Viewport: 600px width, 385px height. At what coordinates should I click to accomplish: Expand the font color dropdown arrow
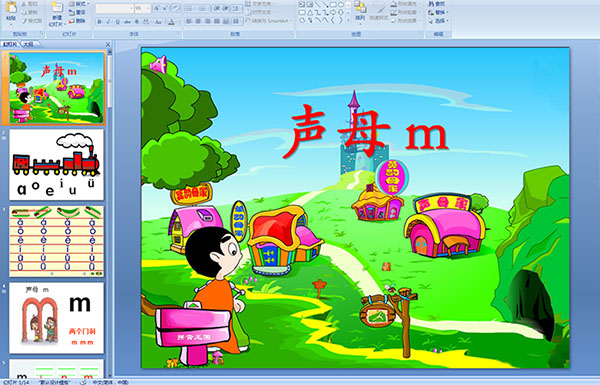177,23
